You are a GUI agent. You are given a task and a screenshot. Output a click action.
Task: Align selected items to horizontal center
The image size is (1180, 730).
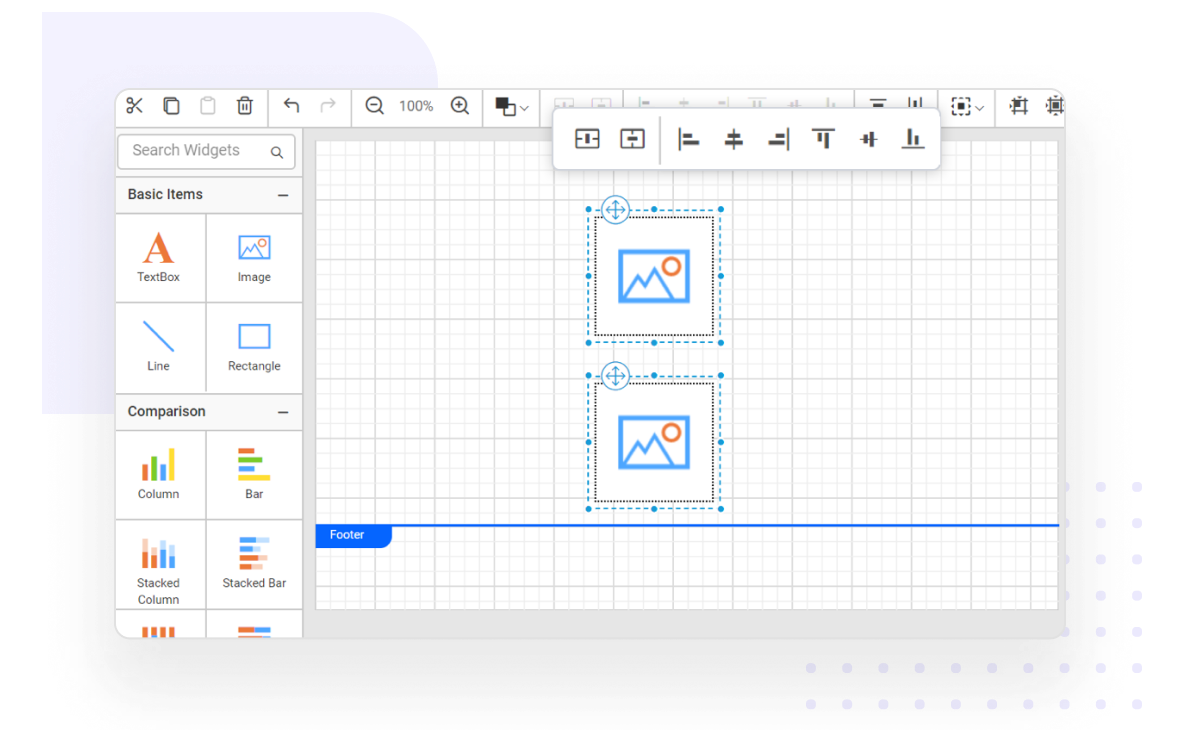(x=734, y=139)
